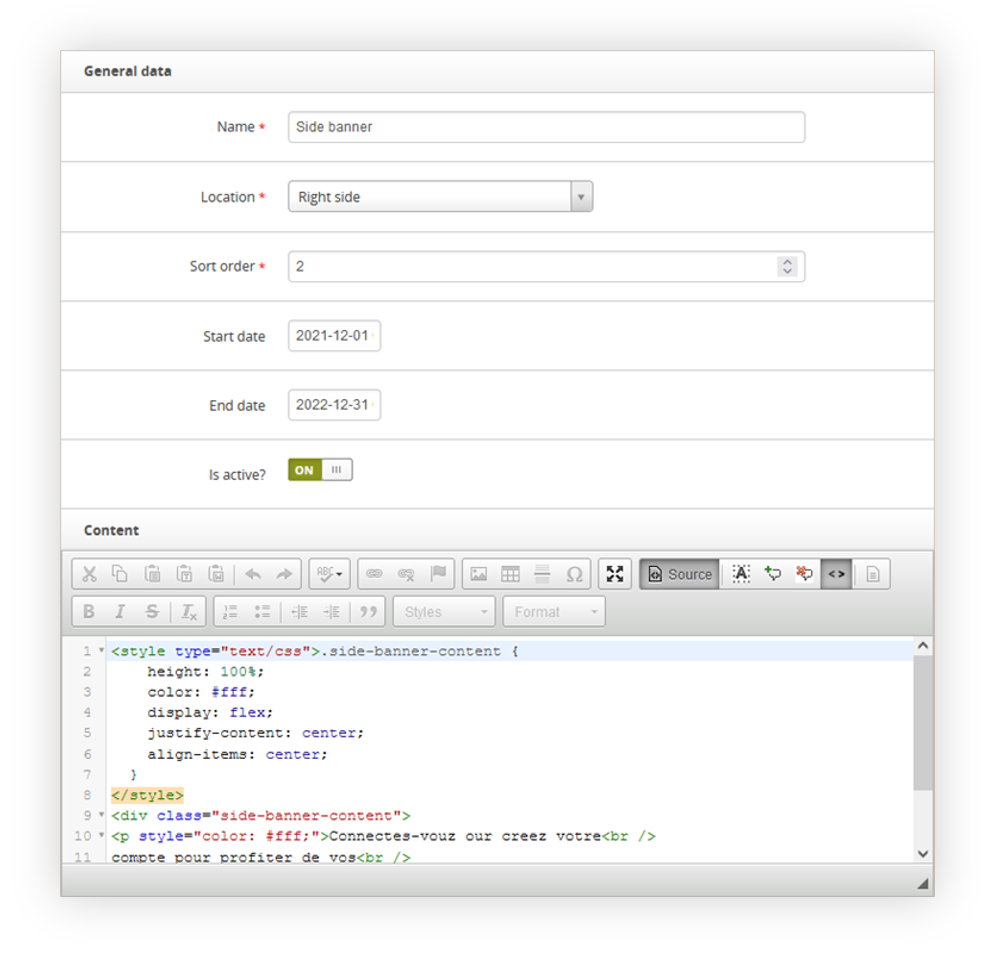988x958 pixels.
Task: Click the document icon at toolbar end
Action: 873,574
